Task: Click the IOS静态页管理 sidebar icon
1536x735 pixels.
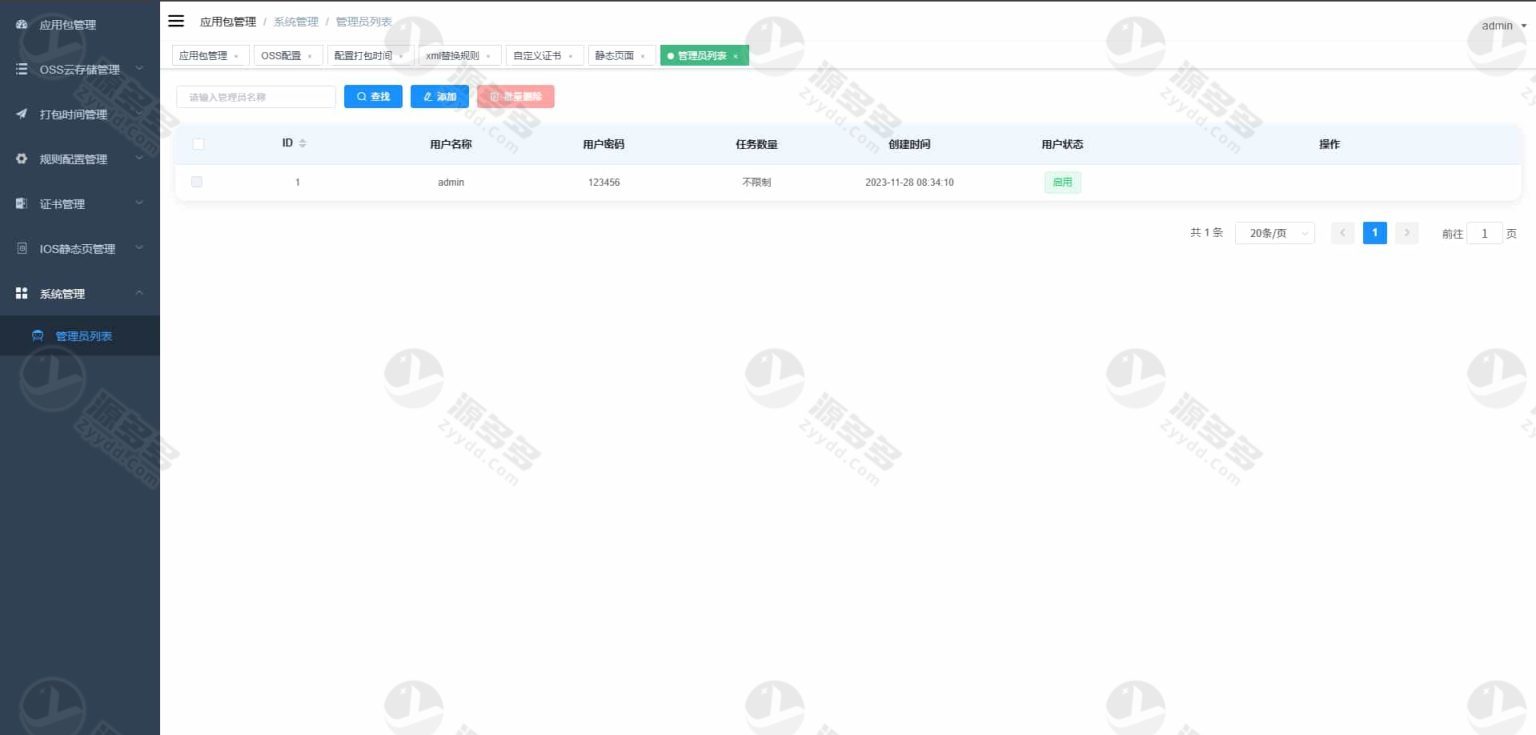Action: pos(22,249)
